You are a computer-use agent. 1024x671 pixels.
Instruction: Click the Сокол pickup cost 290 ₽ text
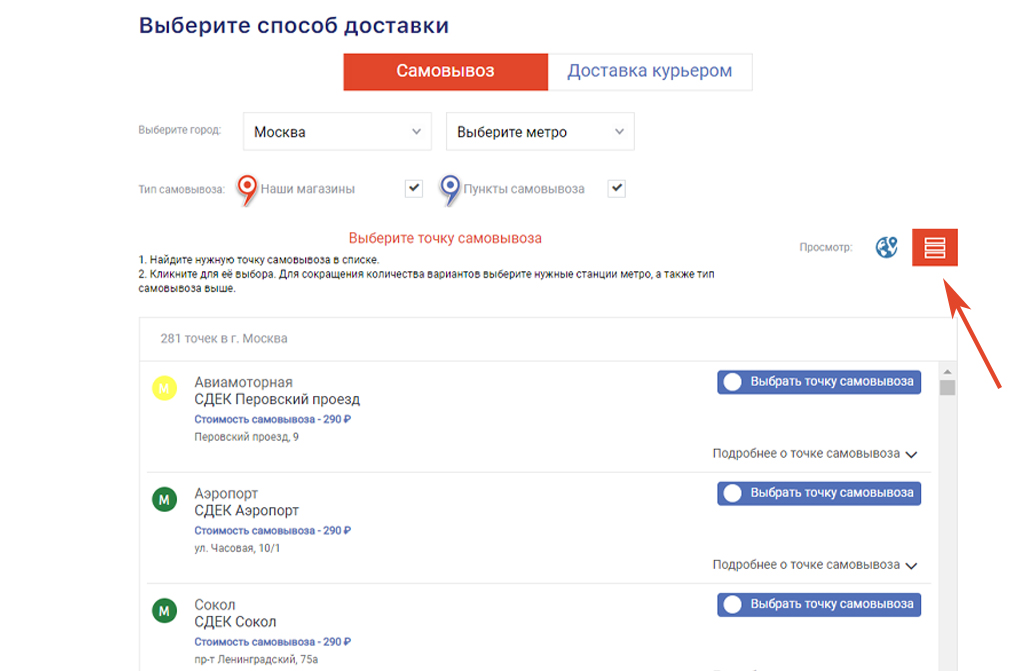(x=272, y=642)
